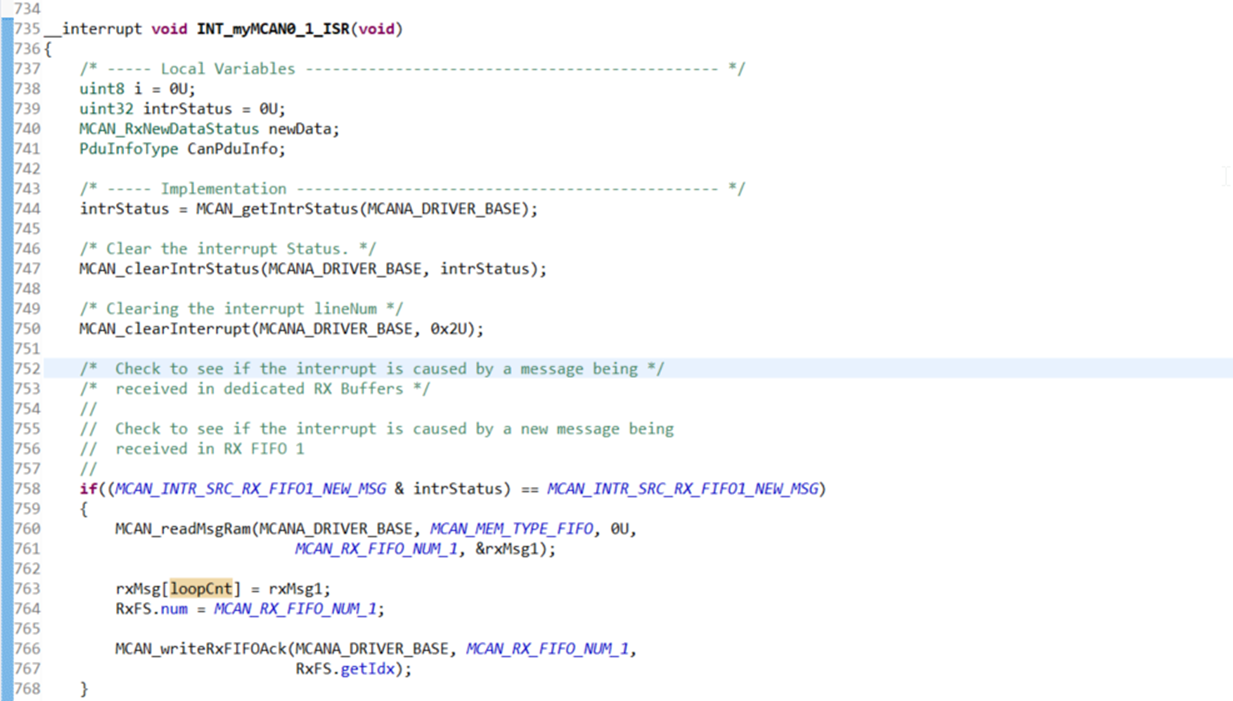Image resolution: width=1233 pixels, height=701 pixels.
Task: Click the highlighted loopCnt variable
Action: coord(201,588)
